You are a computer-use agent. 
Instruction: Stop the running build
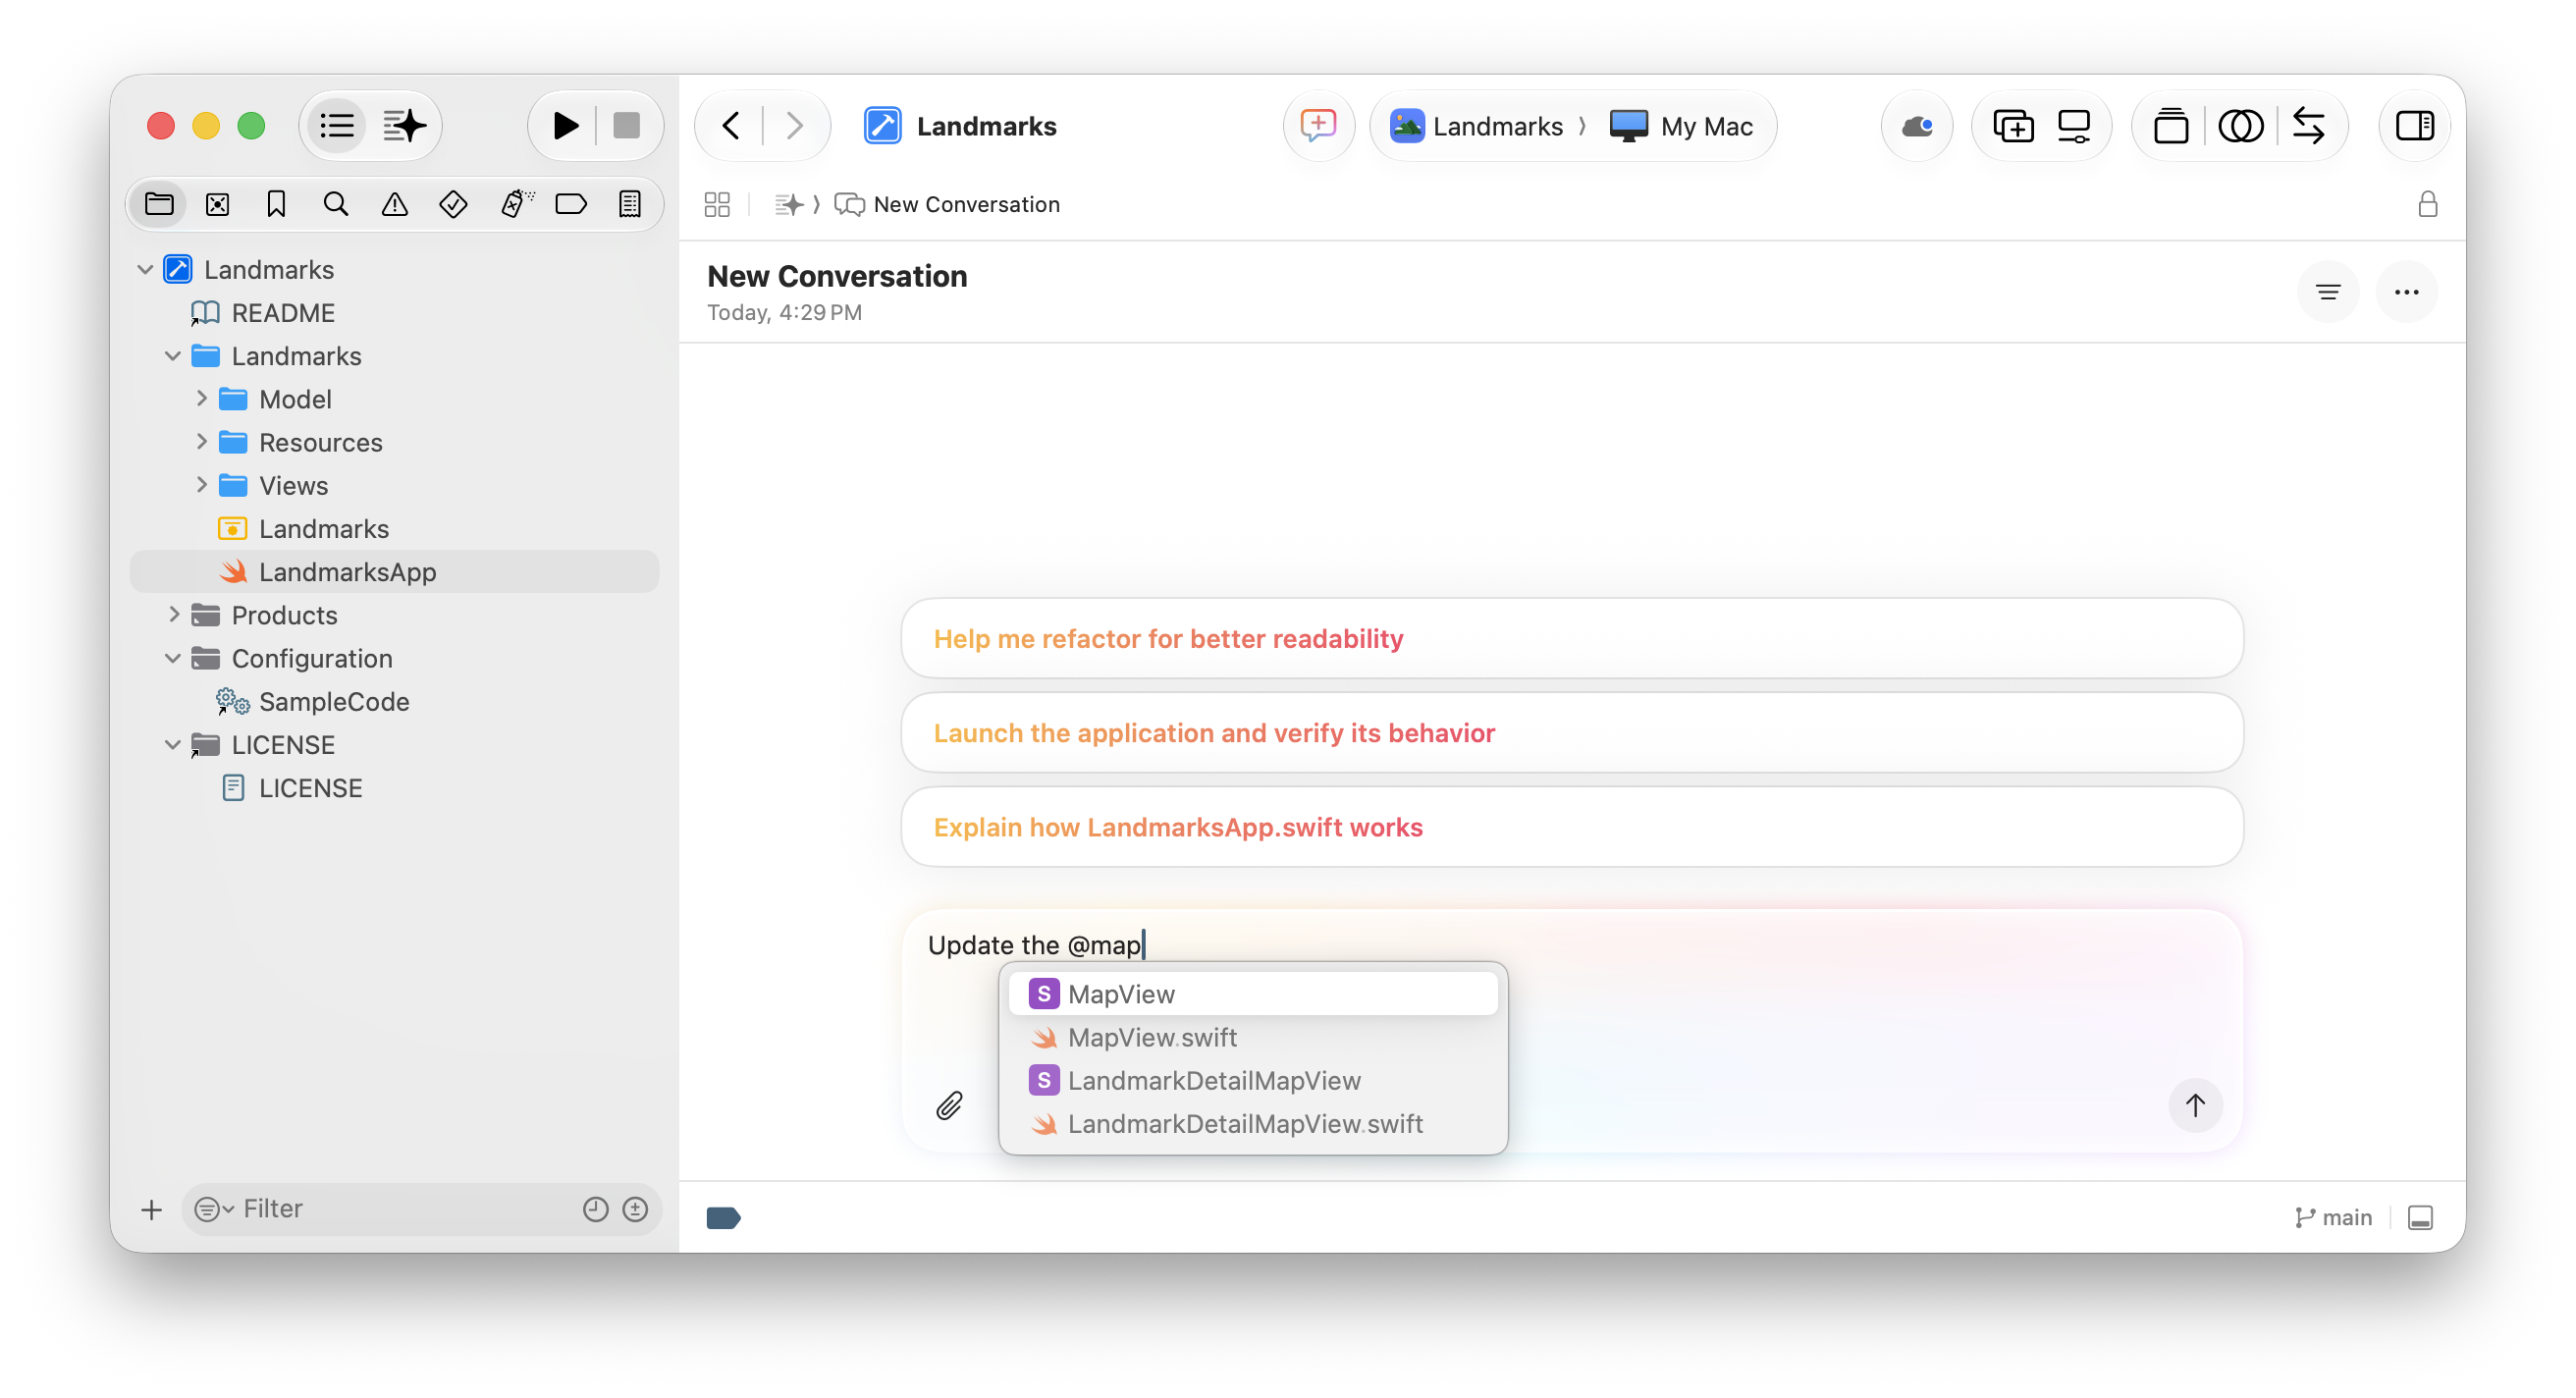[x=626, y=126]
